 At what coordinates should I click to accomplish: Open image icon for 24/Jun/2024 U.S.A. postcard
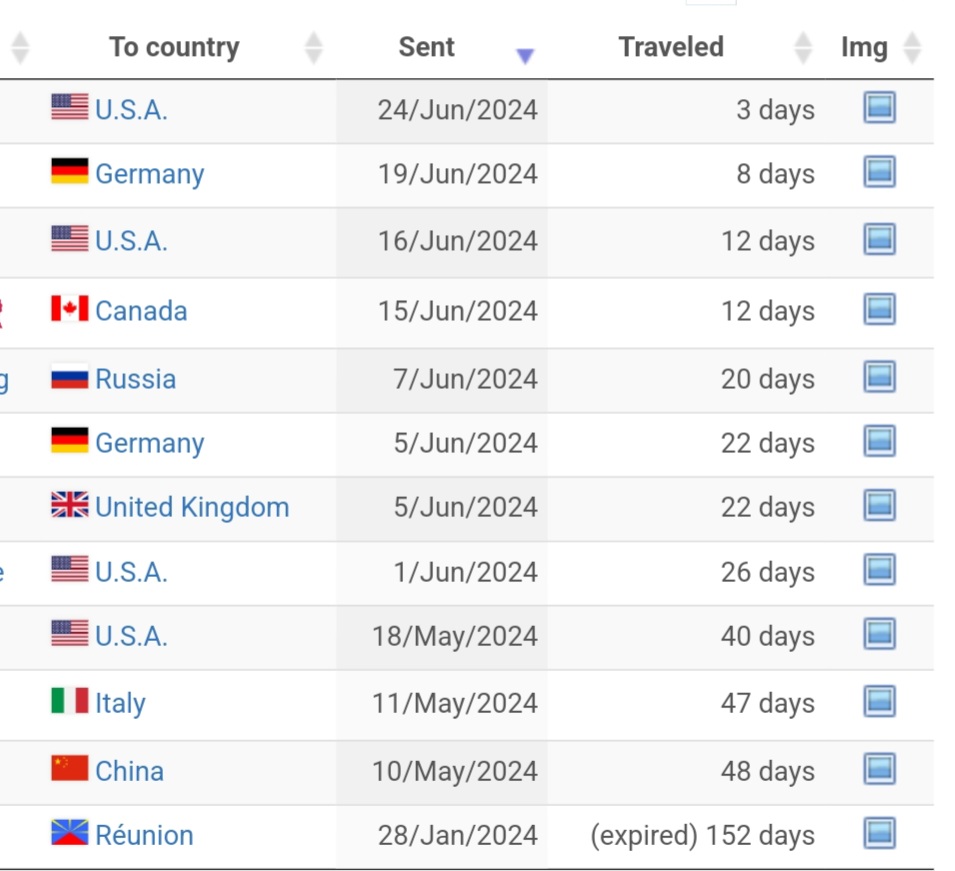coord(879,107)
